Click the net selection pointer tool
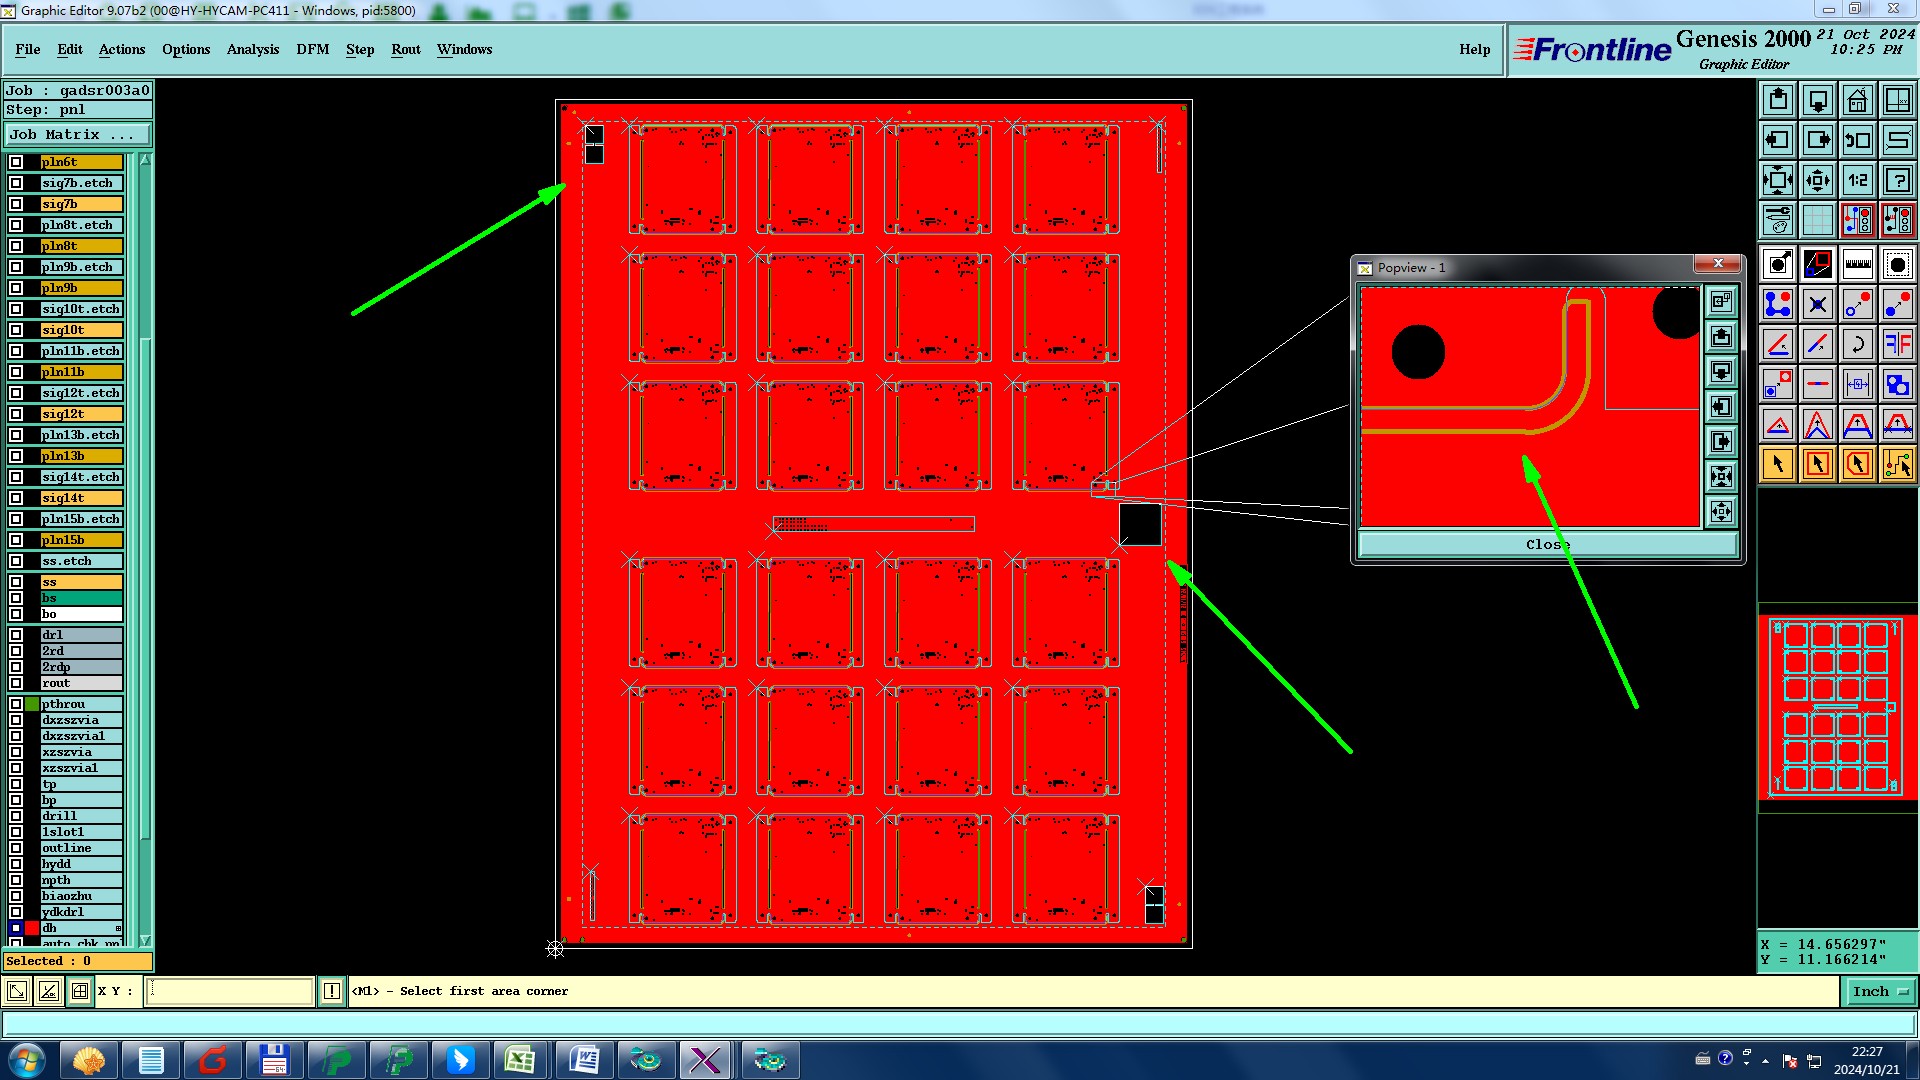The image size is (1920, 1080). click(x=1897, y=464)
